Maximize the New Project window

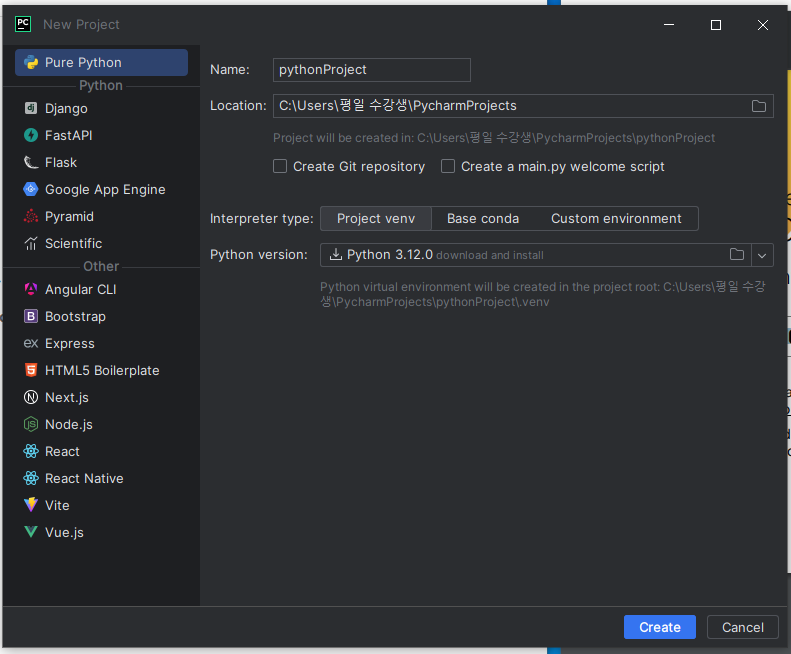tap(716, 25)
